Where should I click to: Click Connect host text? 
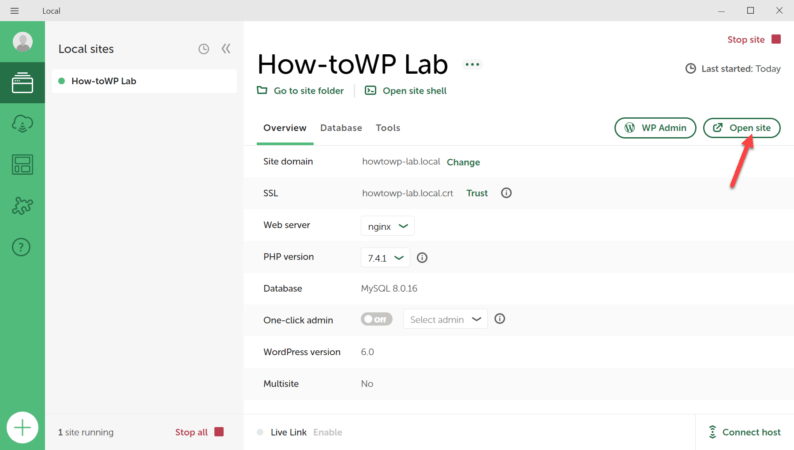pyautogui.click(x=751, y=432)
